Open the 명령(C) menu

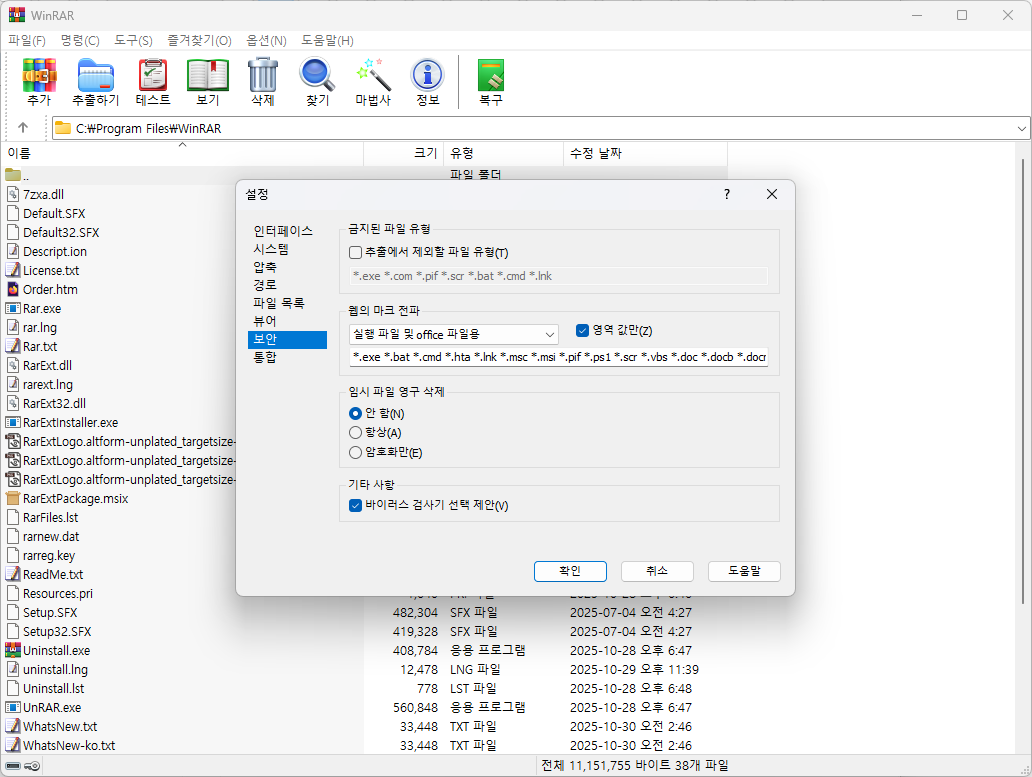tap(80, 41)
